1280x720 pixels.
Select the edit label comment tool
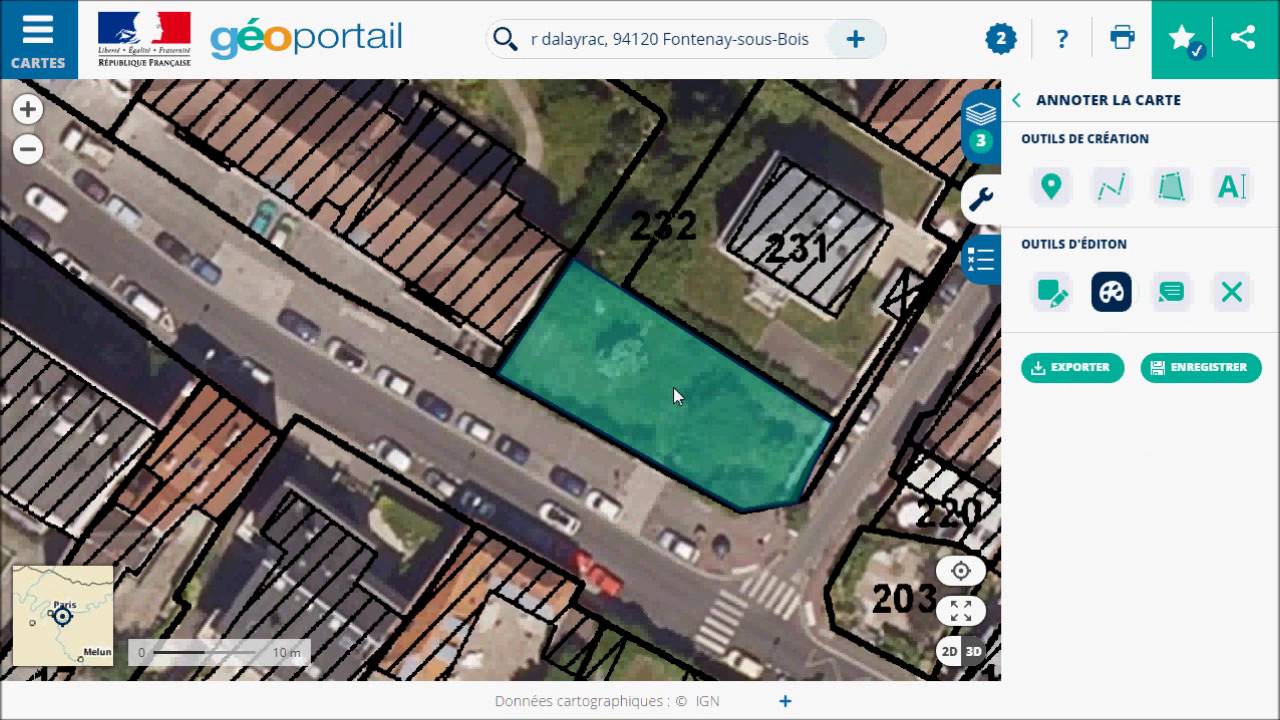click(1171, 292)
